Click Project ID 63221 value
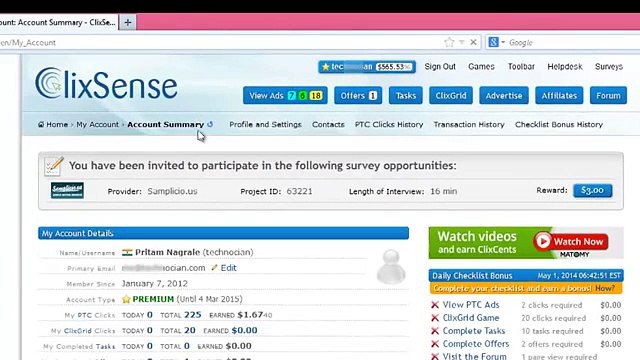 [x=299, y=191]
